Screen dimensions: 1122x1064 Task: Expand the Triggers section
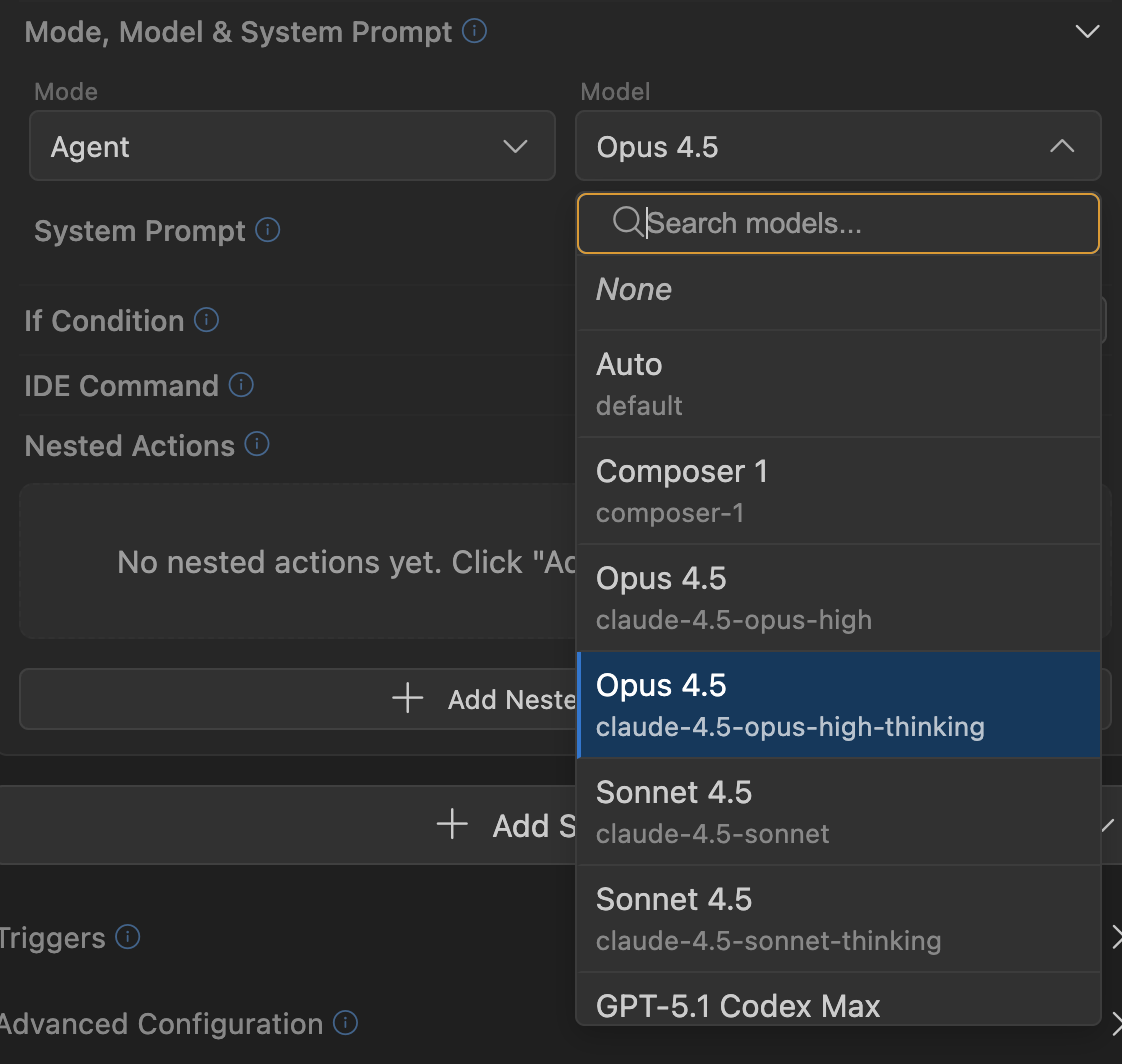[1114, 937]
